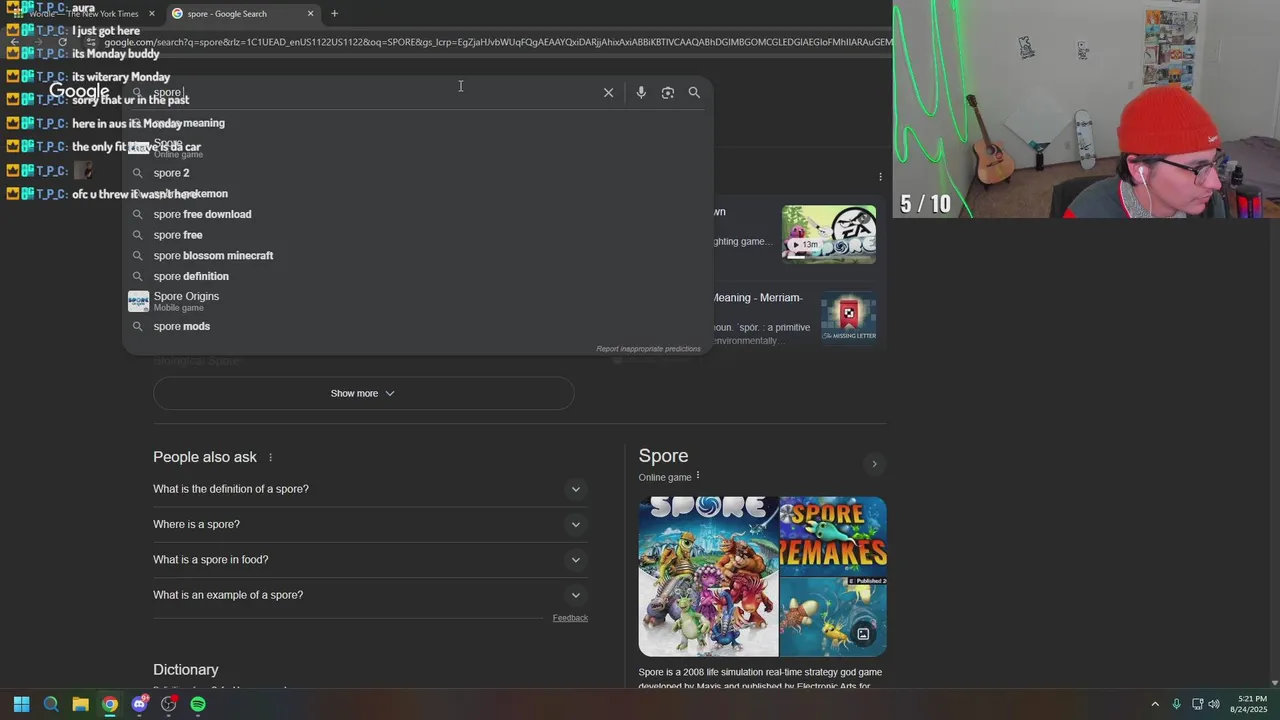The height and width of the screenshot is (720, 1280).
Task: Expand What is a spore in food
Action: [x=370, y=560]
